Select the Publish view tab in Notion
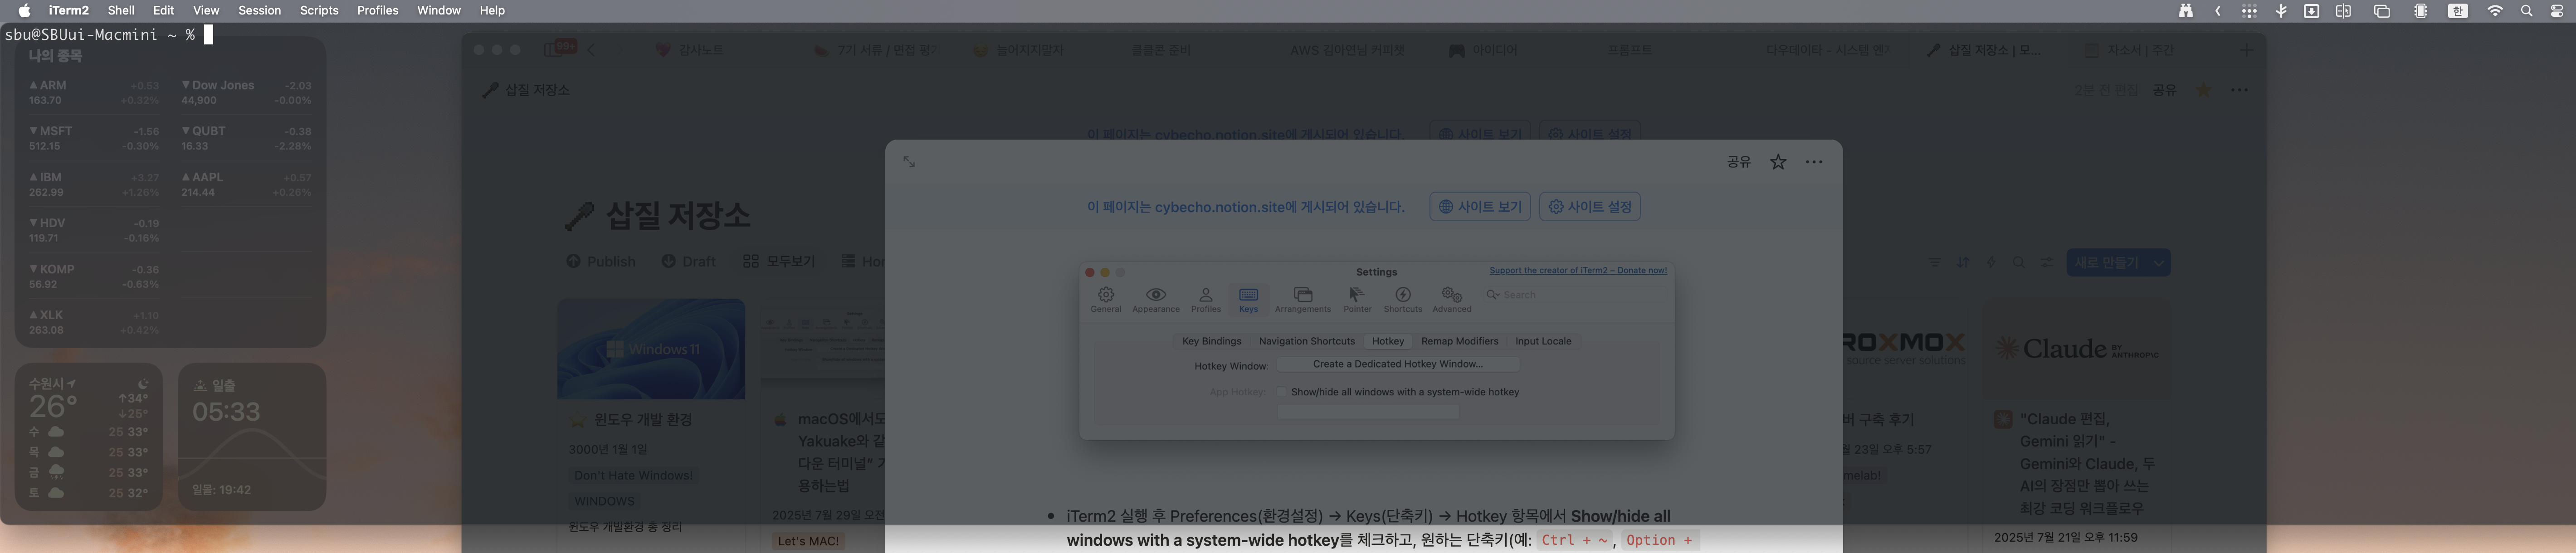The height and width of the screenshot is (553, 2576). [x=600, y=262]
